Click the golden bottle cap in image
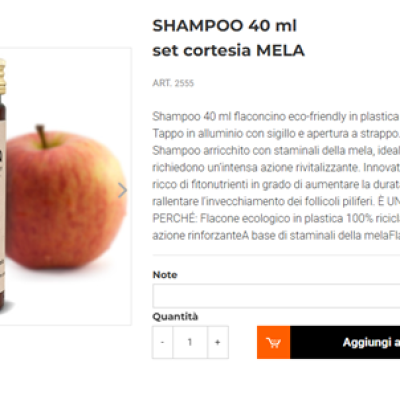The image size is (400, 400). 3,76
